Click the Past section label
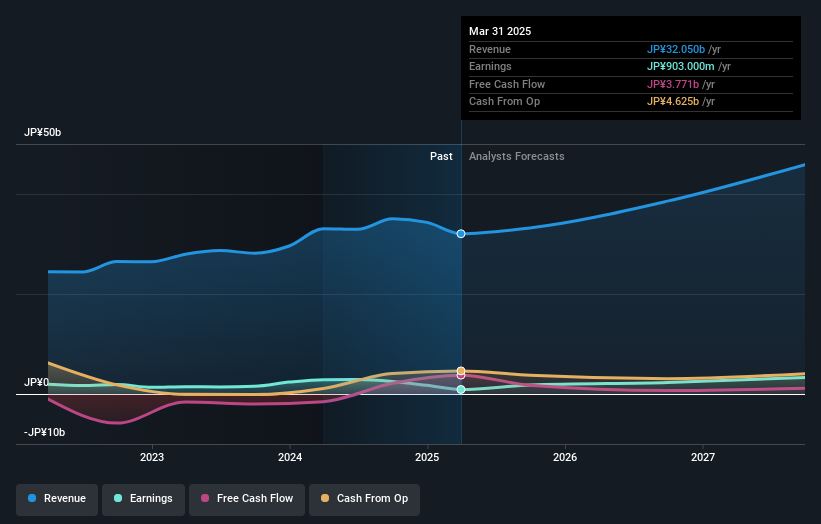Image resolution: width=821 pixels, height=524 pixels. 441,157
